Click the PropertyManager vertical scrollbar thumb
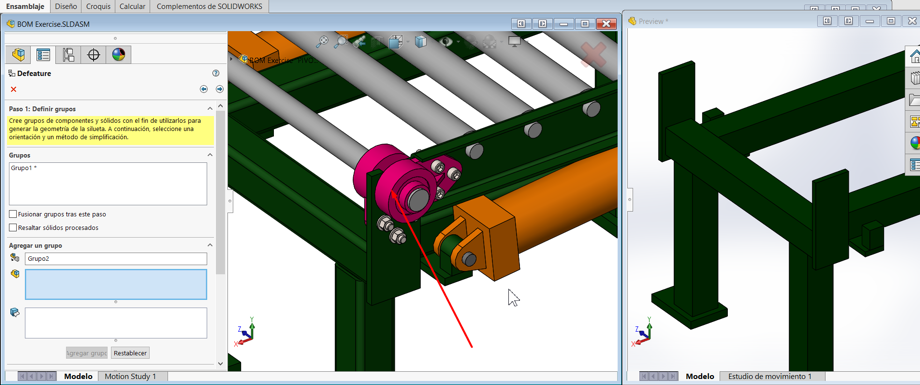This screenshot has width=920, height=385. [221, 192]
